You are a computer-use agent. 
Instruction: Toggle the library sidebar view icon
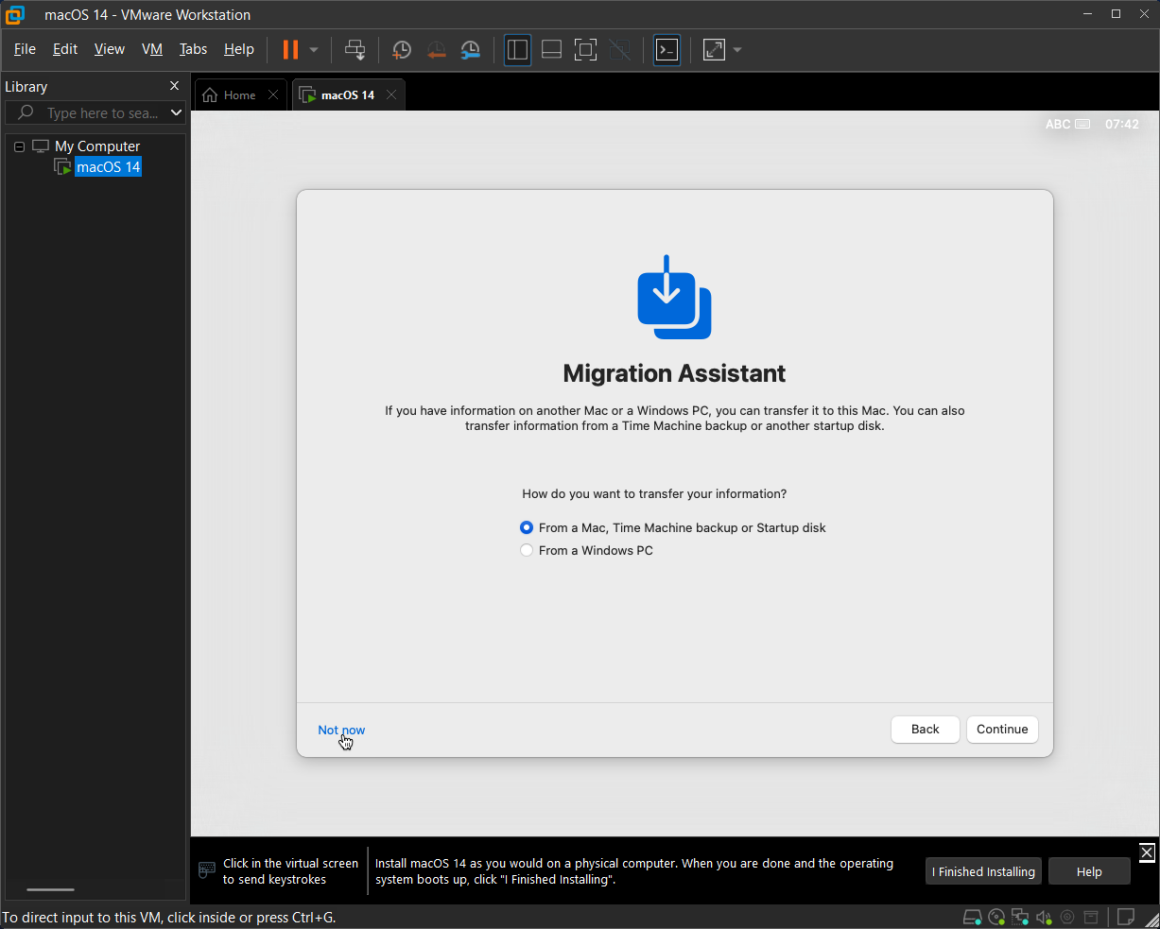[517, 50]
